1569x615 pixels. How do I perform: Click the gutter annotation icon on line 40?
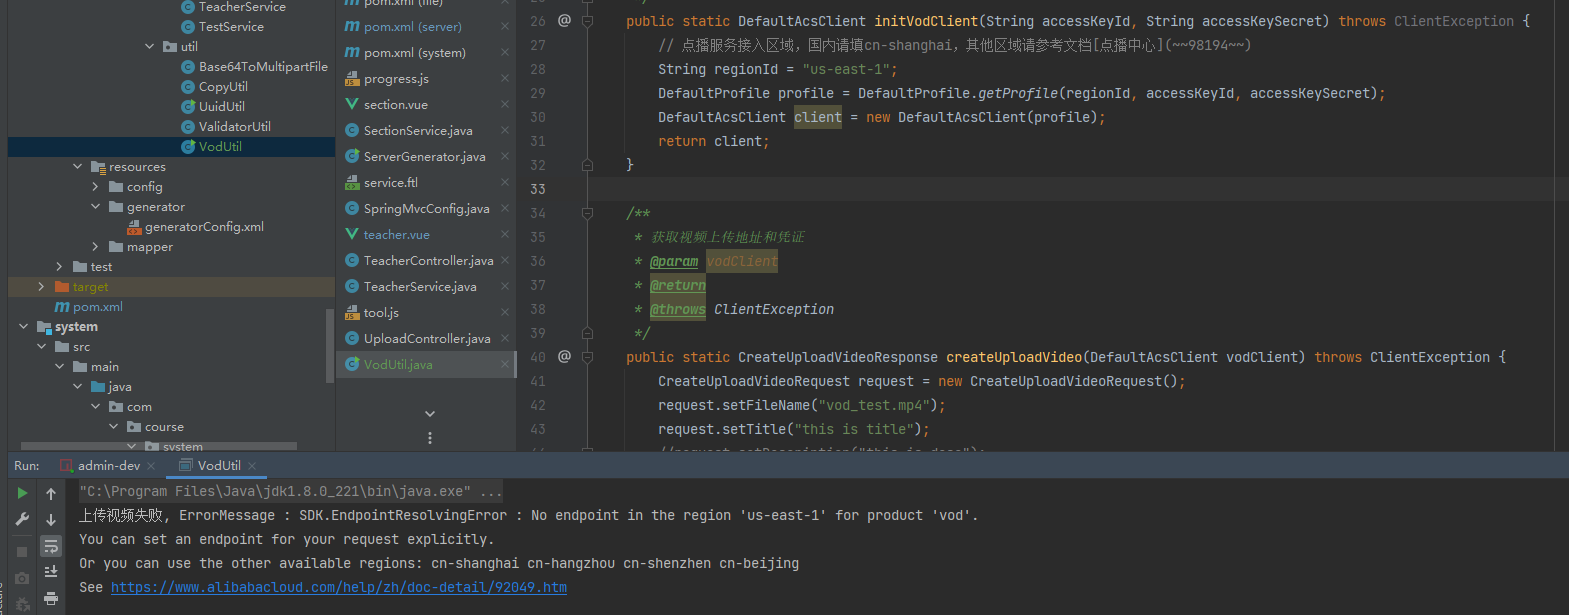click(x=564, y=357)
